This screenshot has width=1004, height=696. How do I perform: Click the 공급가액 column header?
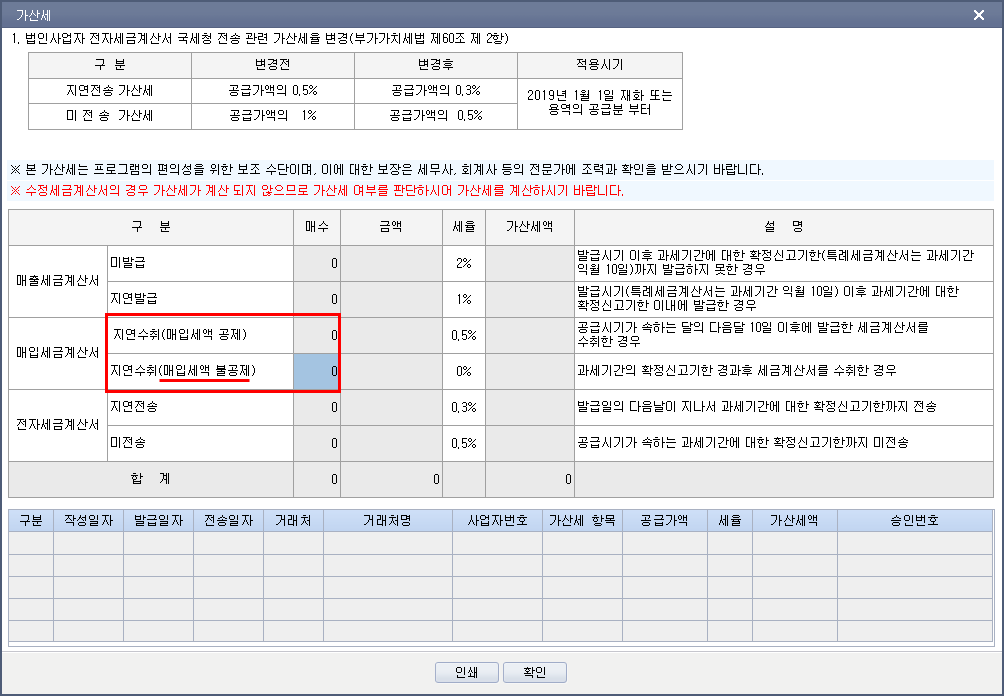tap(665, 521)
